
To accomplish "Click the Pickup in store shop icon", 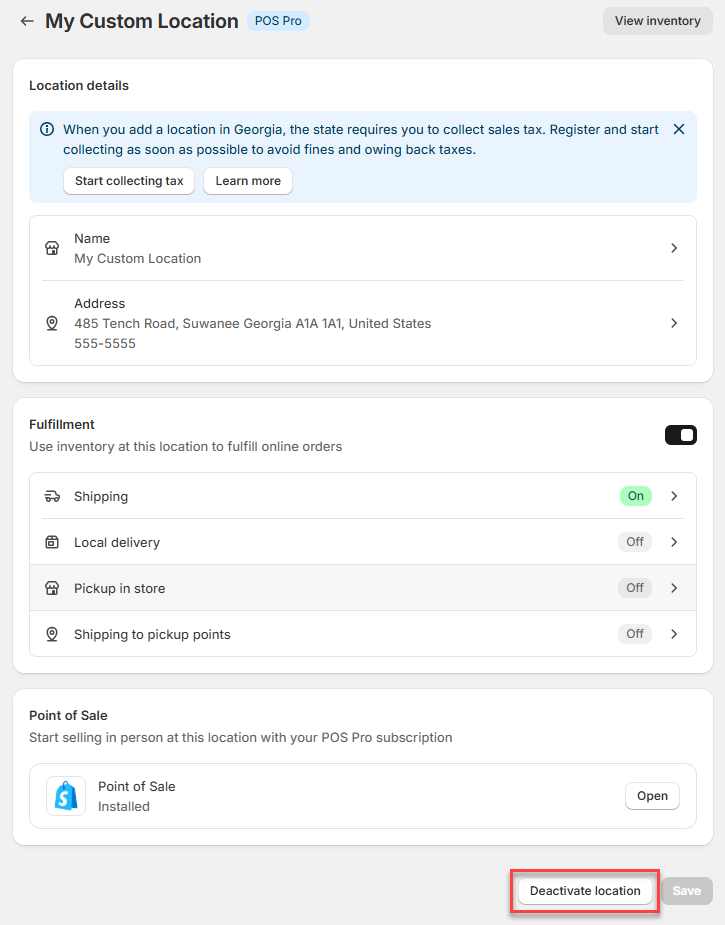I will click(x=52, y=588).
